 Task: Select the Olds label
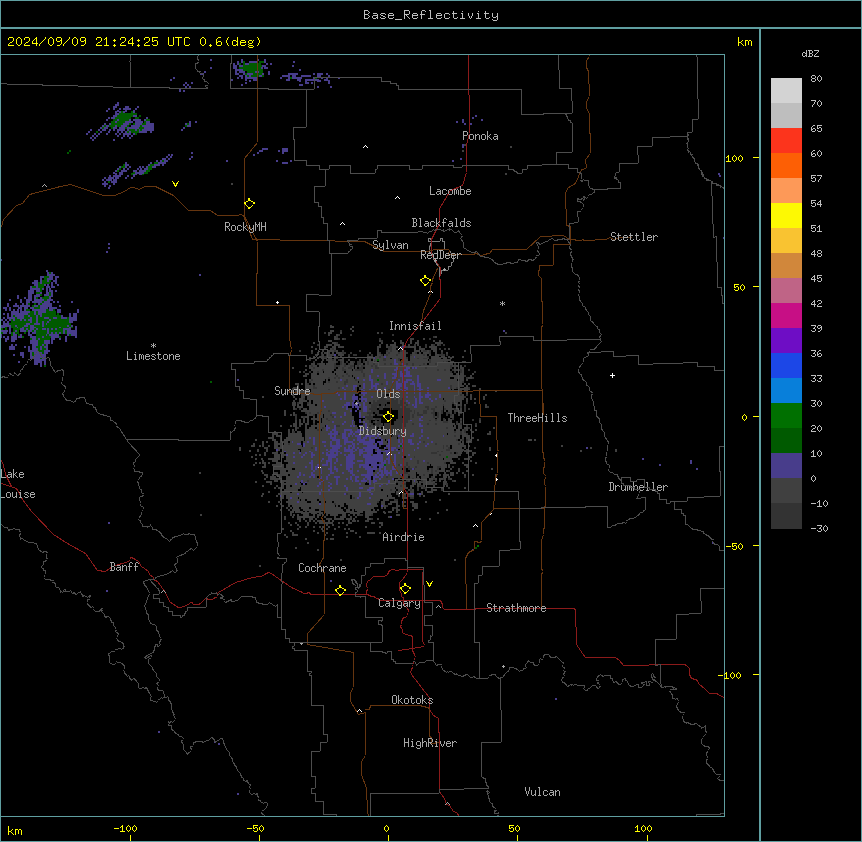tap(388, 394)
